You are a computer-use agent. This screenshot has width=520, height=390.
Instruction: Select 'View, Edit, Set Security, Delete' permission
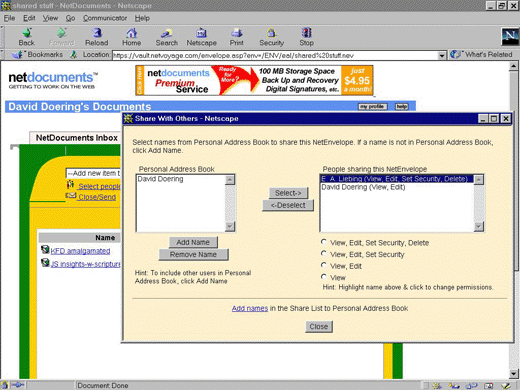click(x=324, y=242)
